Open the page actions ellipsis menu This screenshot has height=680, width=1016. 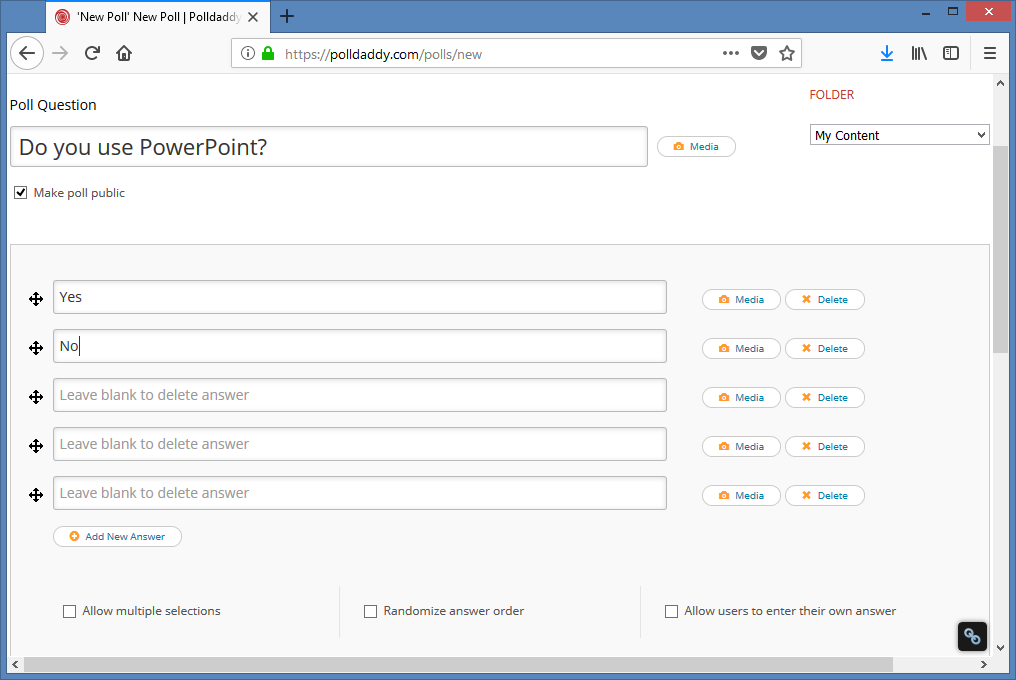tap(731, 54)
